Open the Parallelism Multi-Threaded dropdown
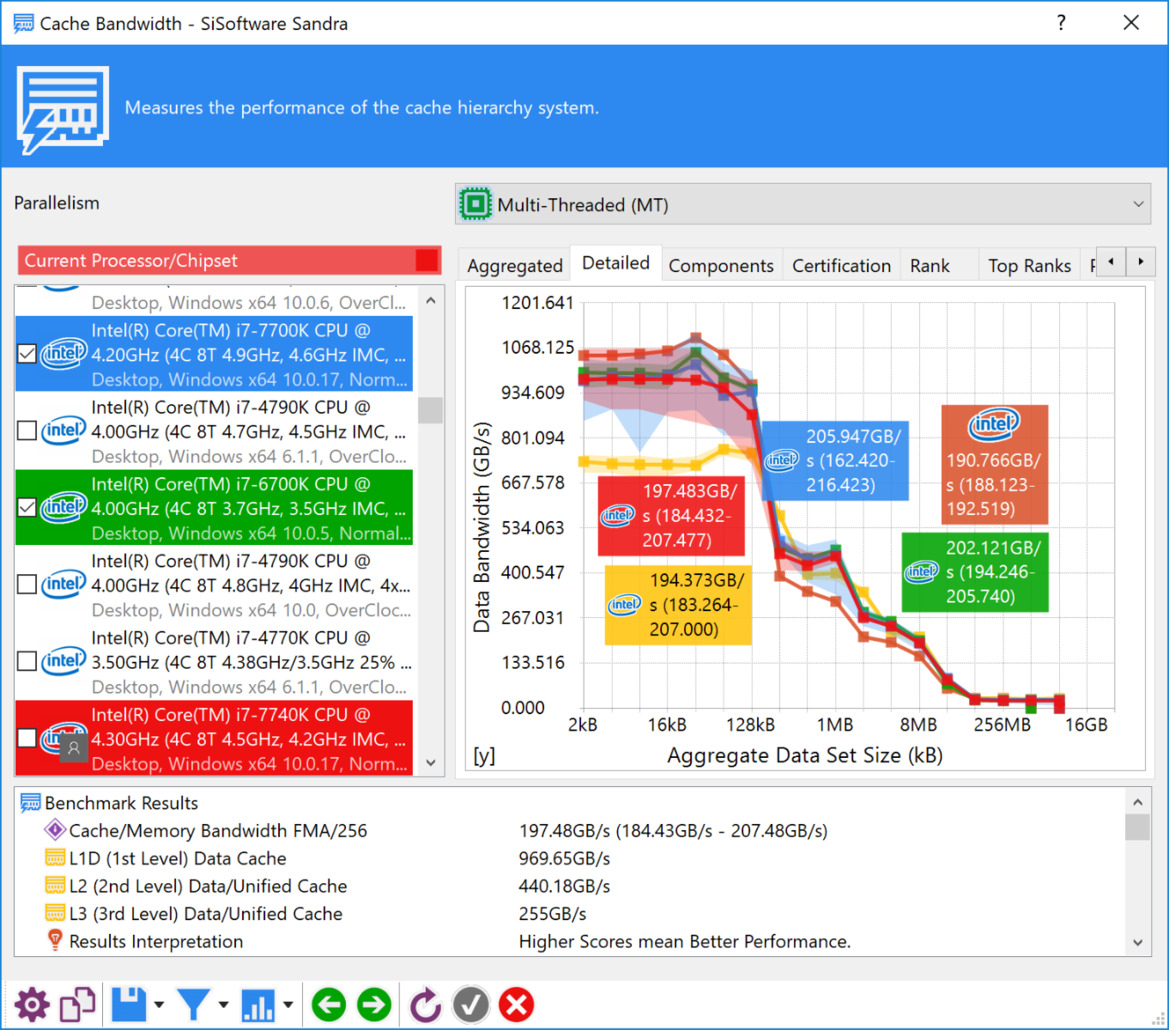 803,204
